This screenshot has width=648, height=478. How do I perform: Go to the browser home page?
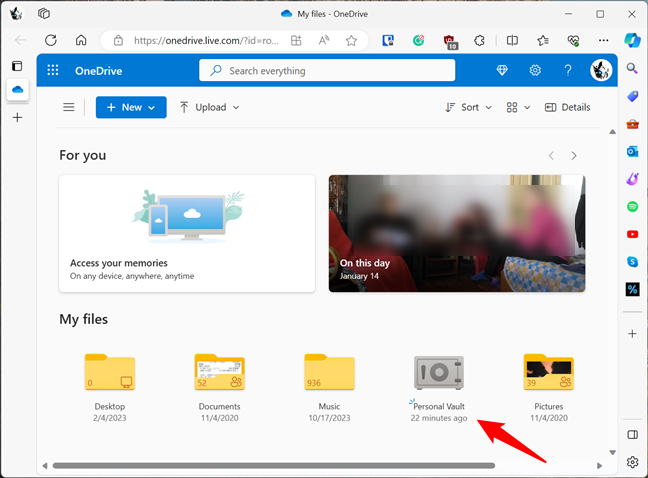coord(81,40)
